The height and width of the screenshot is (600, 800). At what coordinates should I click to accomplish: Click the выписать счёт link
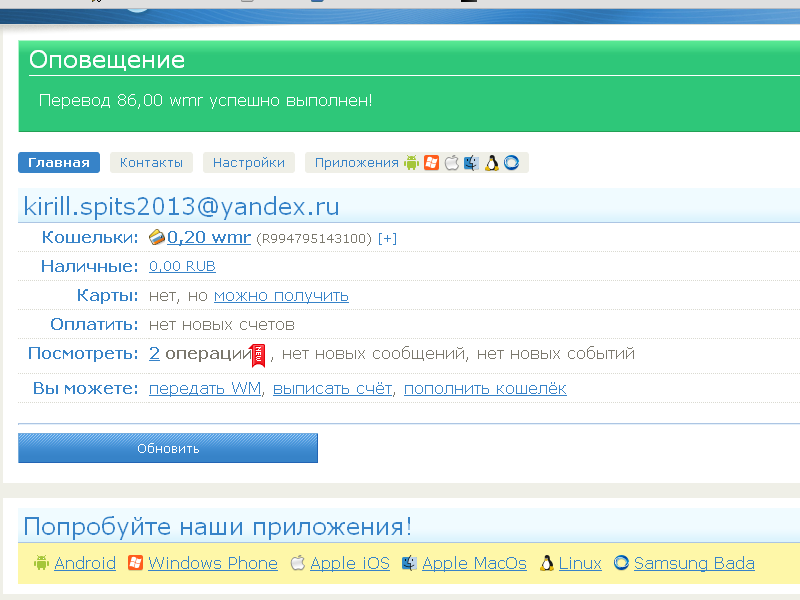point(333,388)
